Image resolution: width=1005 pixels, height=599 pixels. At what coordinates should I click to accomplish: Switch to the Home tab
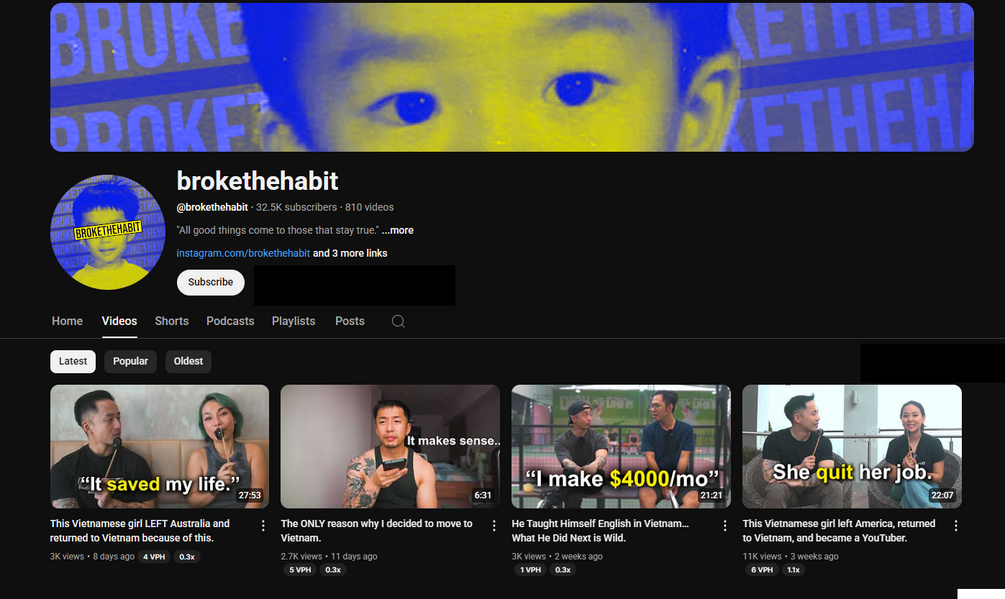67,321
